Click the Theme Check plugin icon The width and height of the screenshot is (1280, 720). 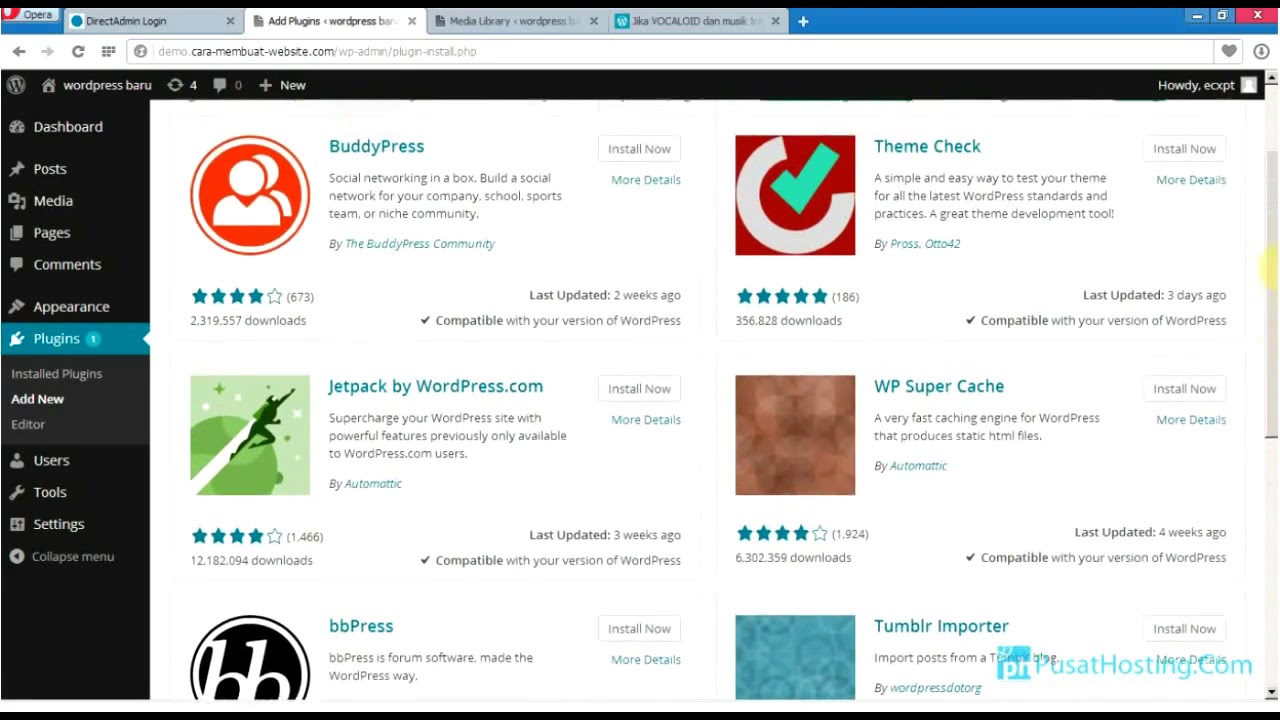[x=795, y=195]
